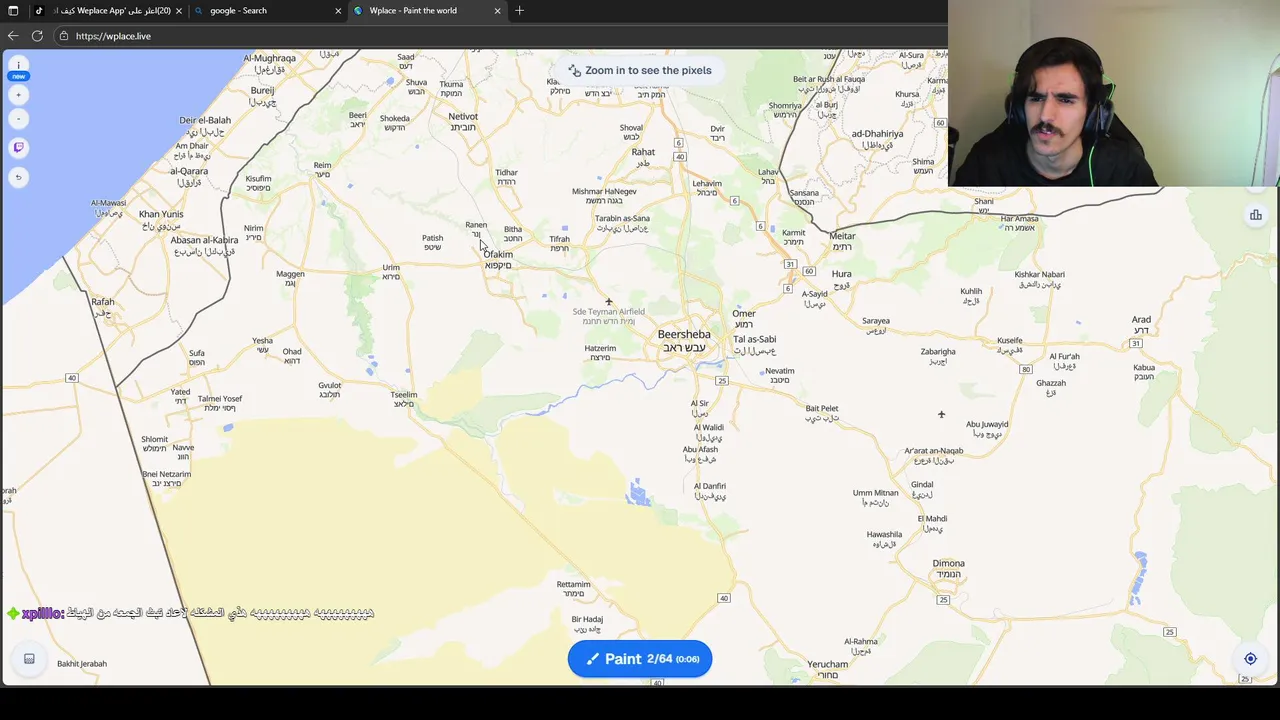This screenshot has height=720, width=1280.
Task: Click the locate-me crosshair icon
Action: 1250,659
